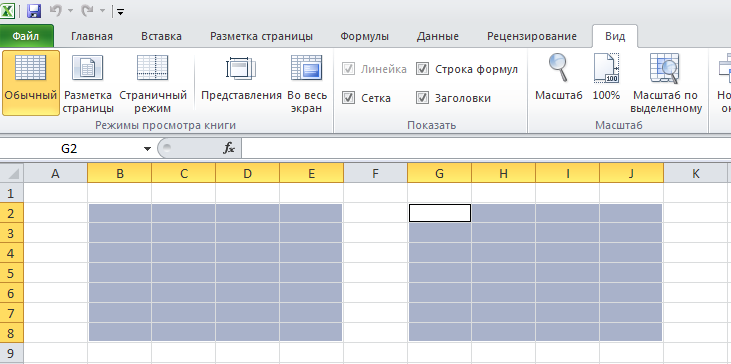This screenshot has height=364, width=731.
Task: Open the Разметка страницы ribbon tab
Action: [261, 36]
